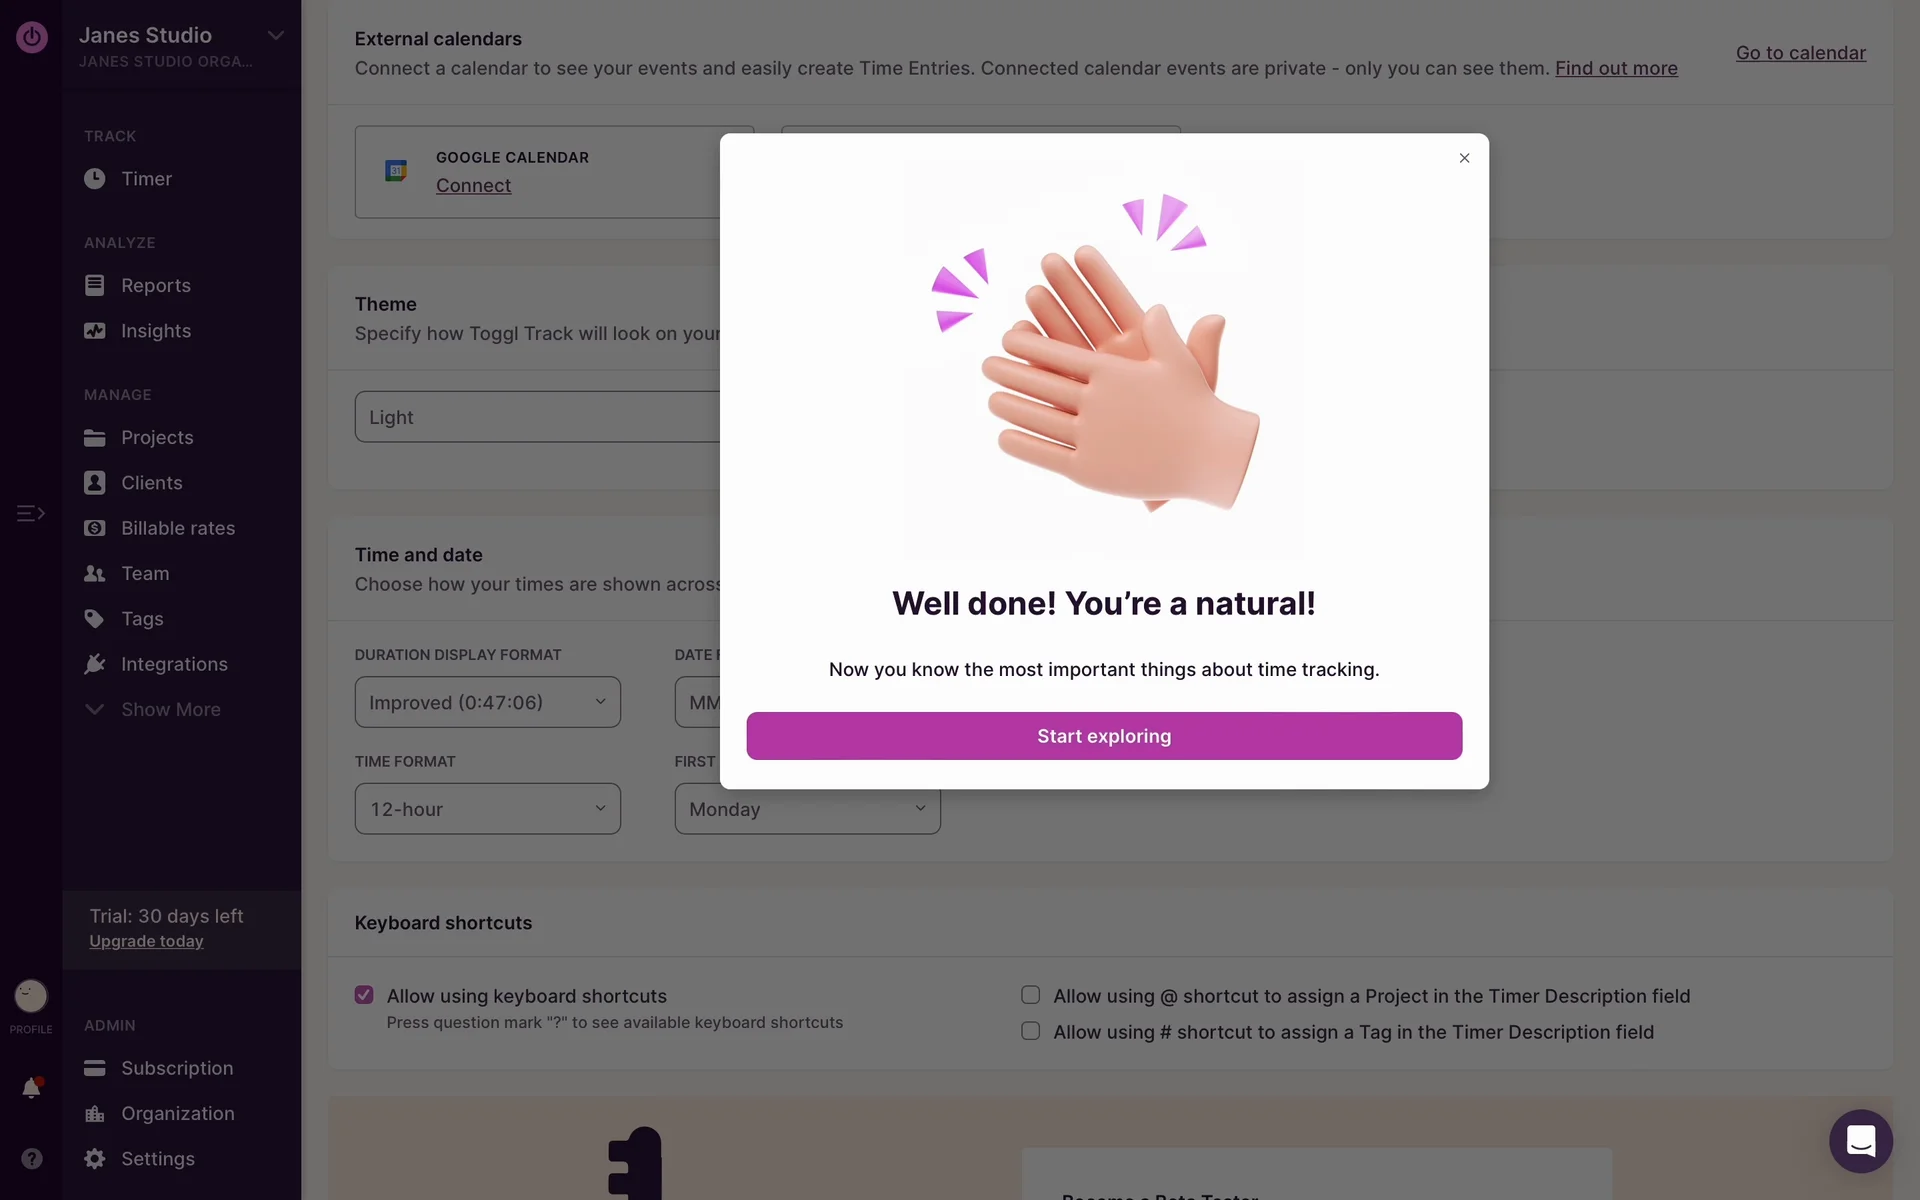
Task: Expand the collapsed sidebar arrow icon
Action: (30, 513)
